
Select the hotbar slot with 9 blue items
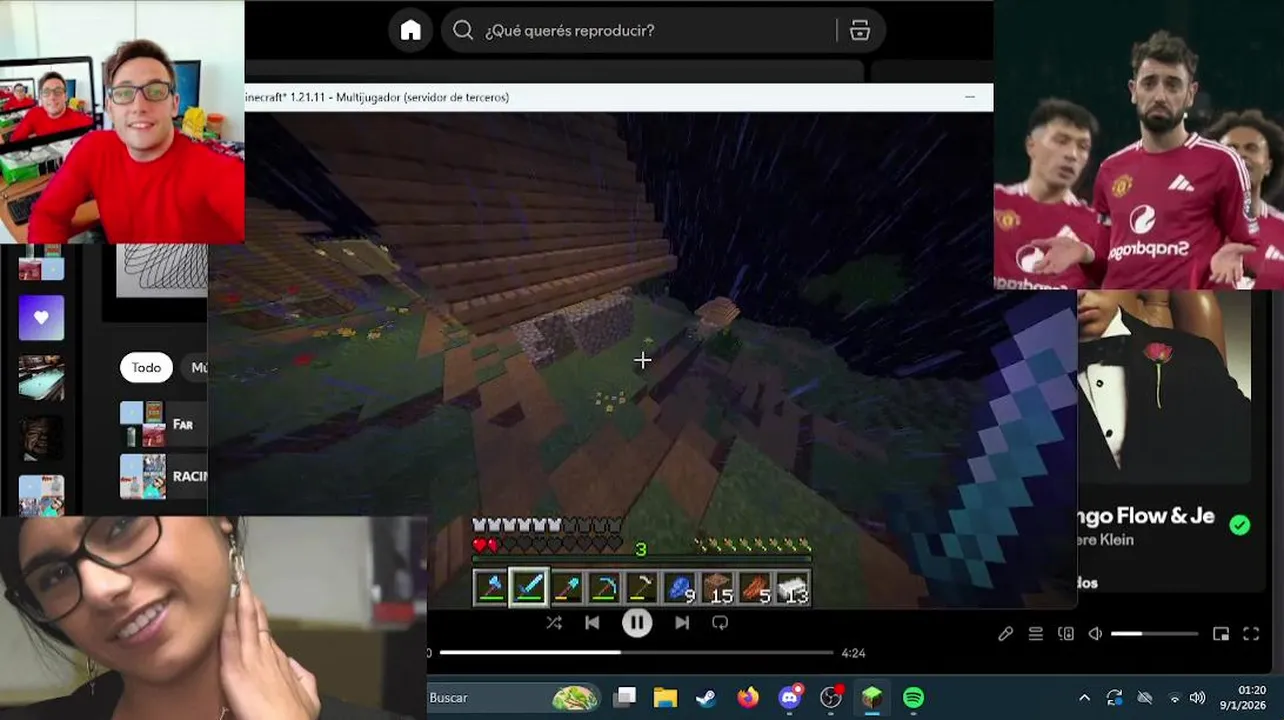pos(680,588)
